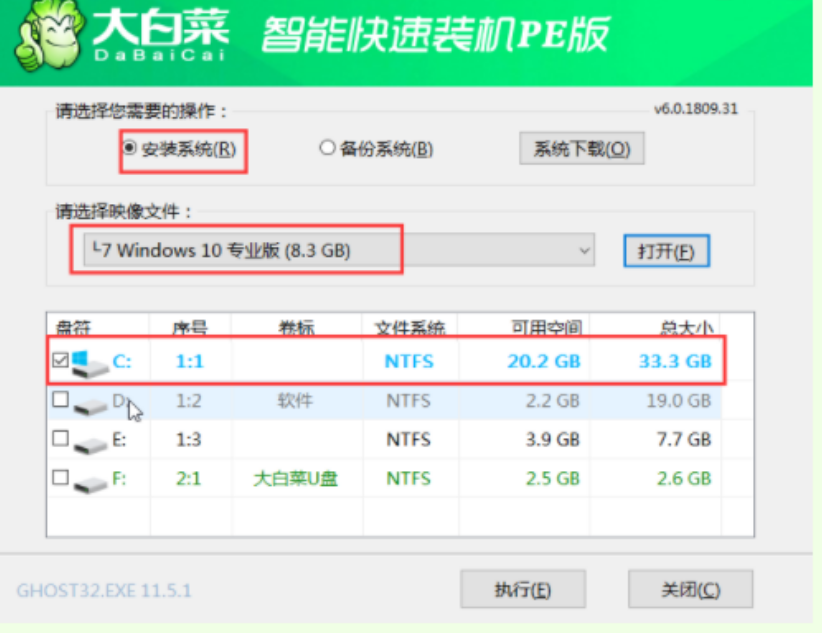Click the 系统下载(O) button
Viewport: 822px width, 634px height.
coord(581,149)
